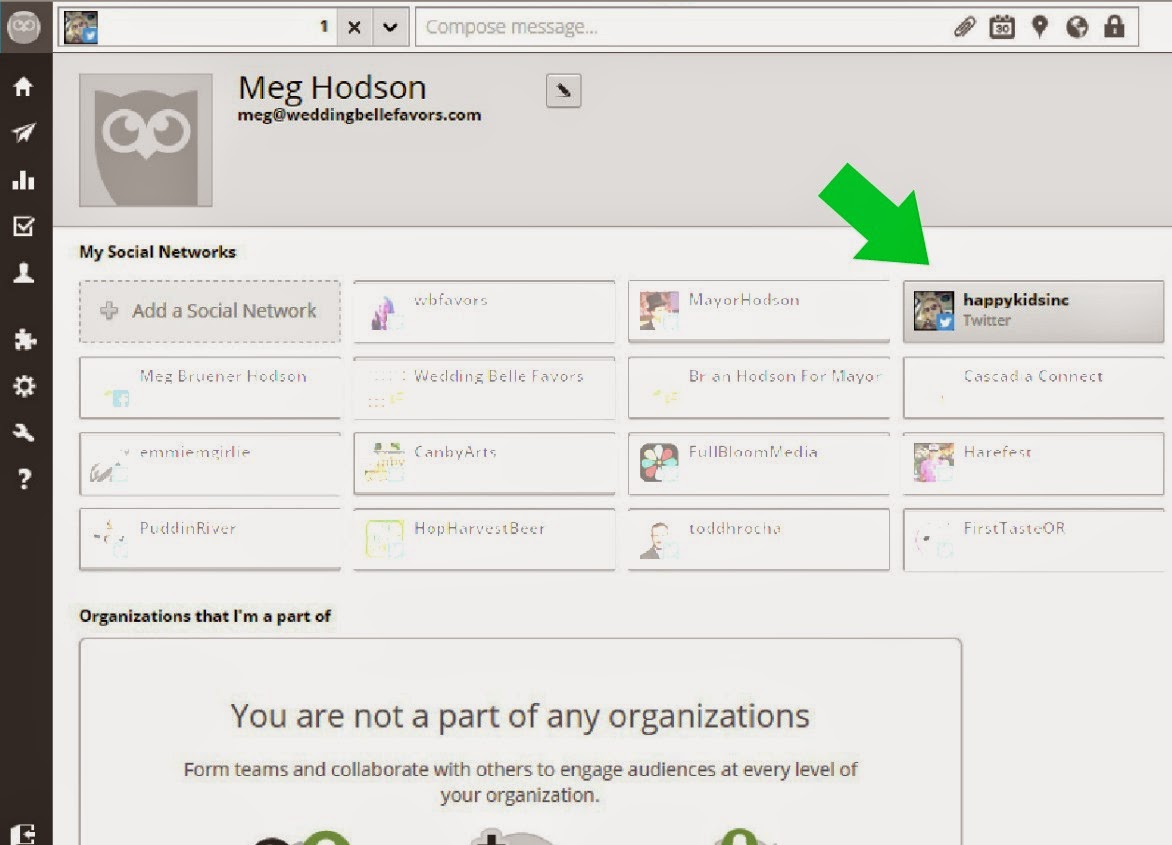Open the Contacts person icon in sidebar
The width and height of the screenshot is (1172, 845).
tap(23, 273)
